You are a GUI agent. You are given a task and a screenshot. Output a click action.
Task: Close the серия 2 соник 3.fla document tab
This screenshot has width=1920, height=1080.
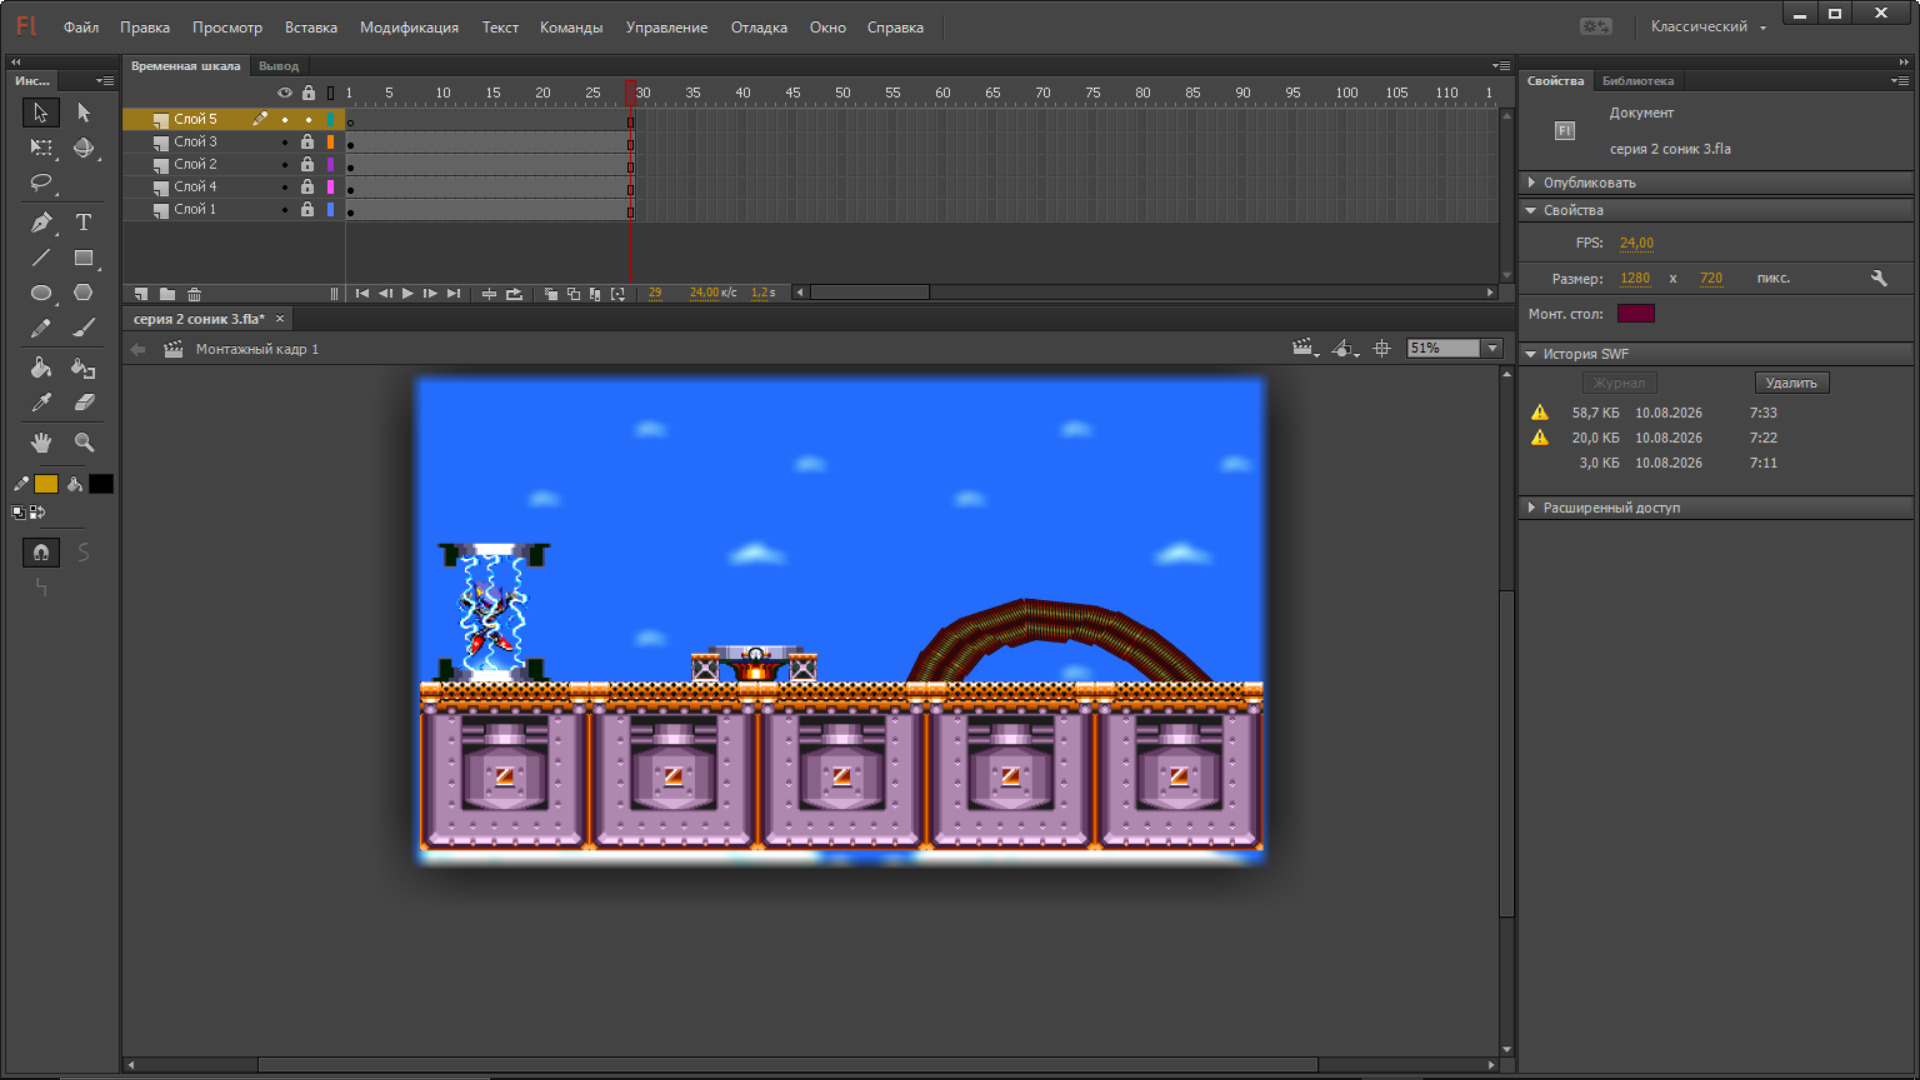[280, 319]
